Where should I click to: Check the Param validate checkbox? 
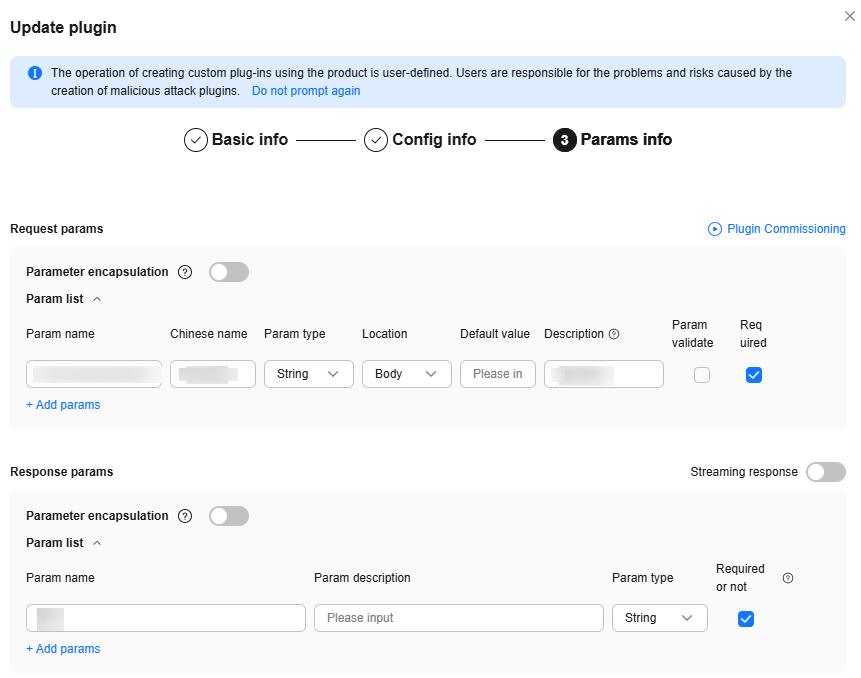click(x=702, y=375)
